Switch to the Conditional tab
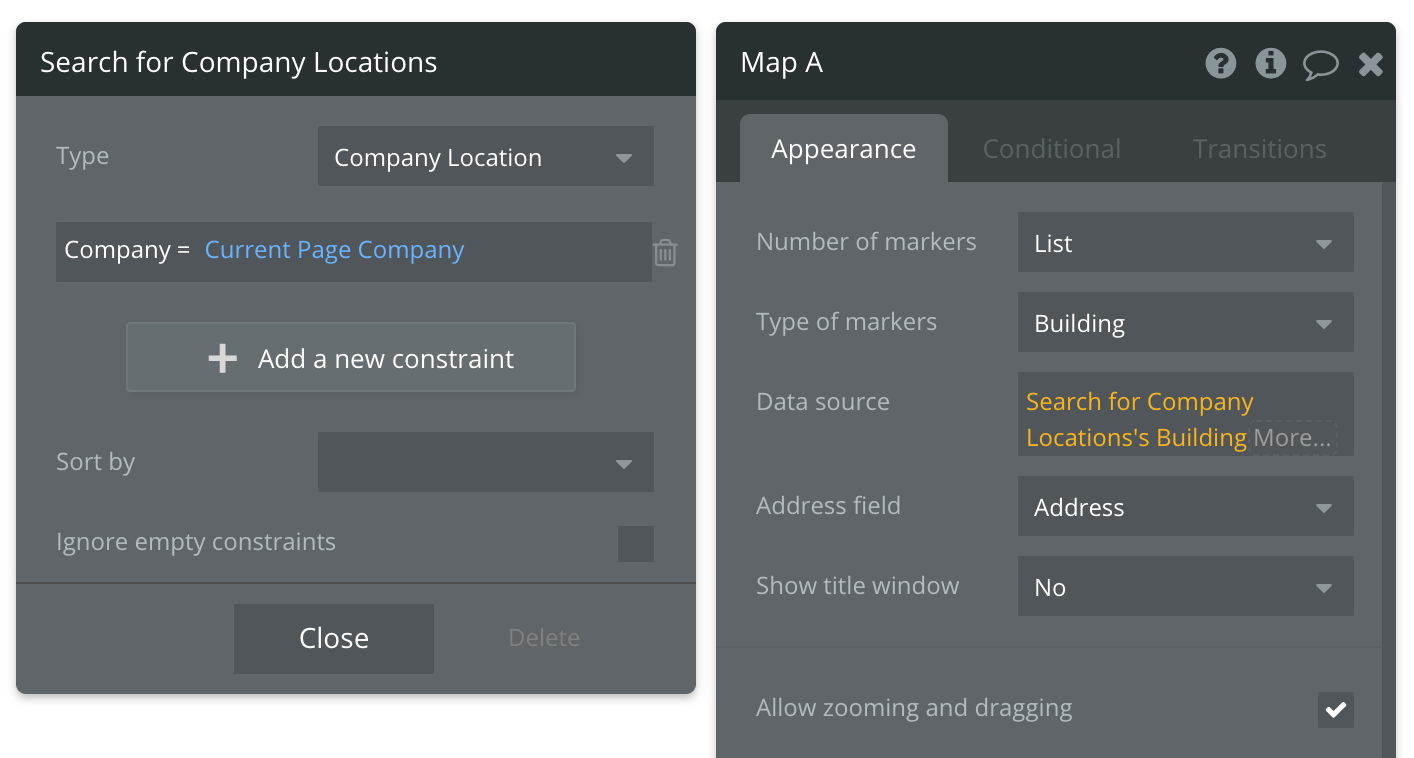Viewport: 1414px width, 758px height. 1051,149
